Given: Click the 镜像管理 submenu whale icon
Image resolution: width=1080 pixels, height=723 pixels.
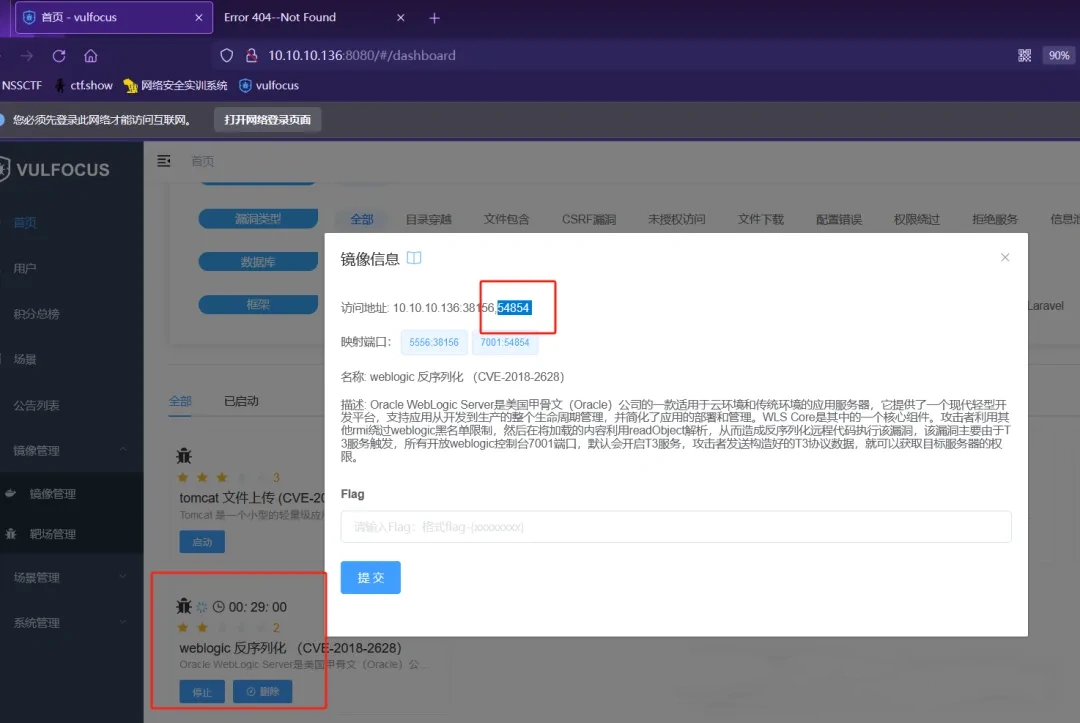Looking at the screenshot, I should coord(10,493).
